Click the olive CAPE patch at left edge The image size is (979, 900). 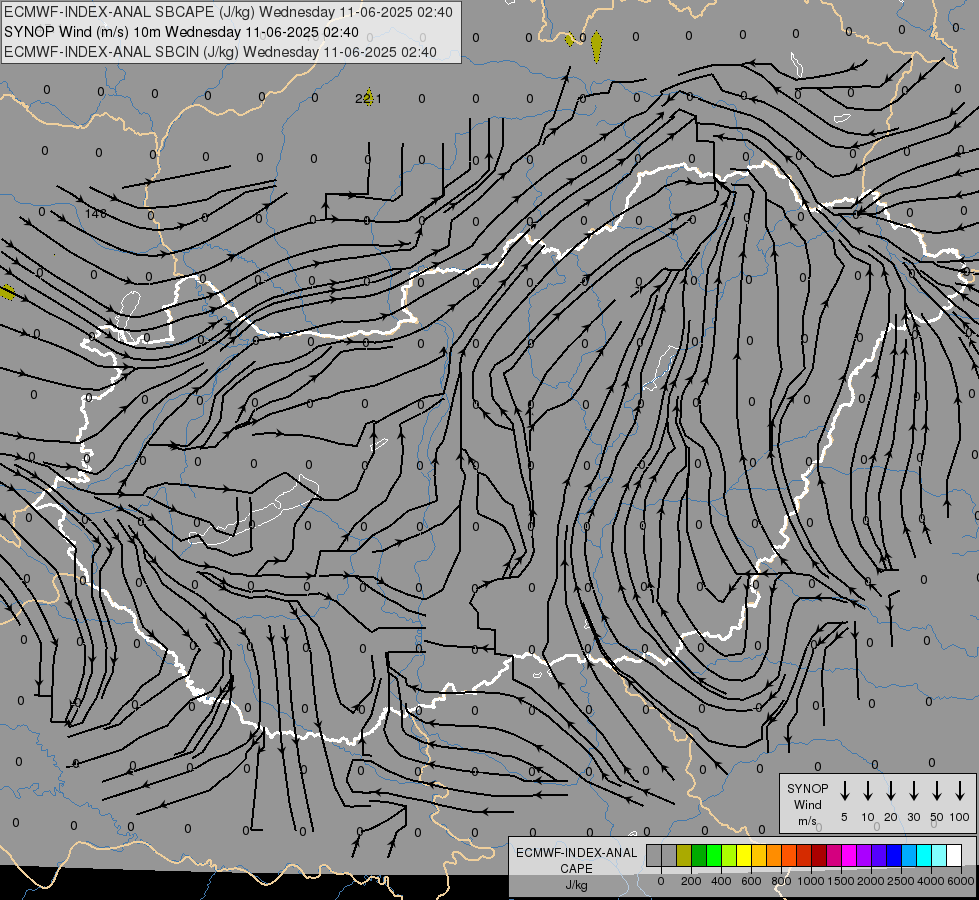click(x=7, y=292)
